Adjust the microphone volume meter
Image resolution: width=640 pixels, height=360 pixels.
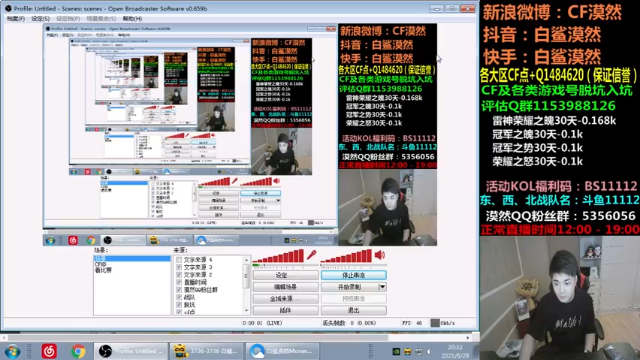pyautogui.click(x=279, y=256)
